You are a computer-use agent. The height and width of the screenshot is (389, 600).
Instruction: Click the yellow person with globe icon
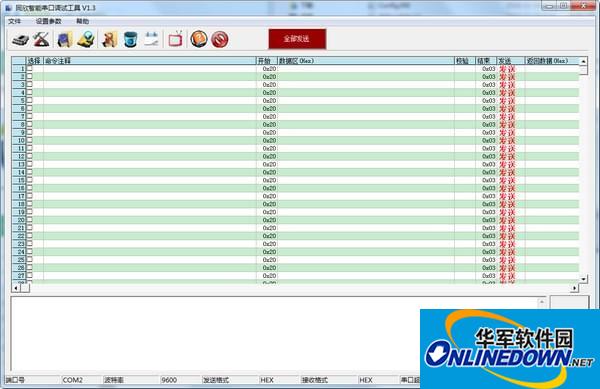(x=86, y=39)
